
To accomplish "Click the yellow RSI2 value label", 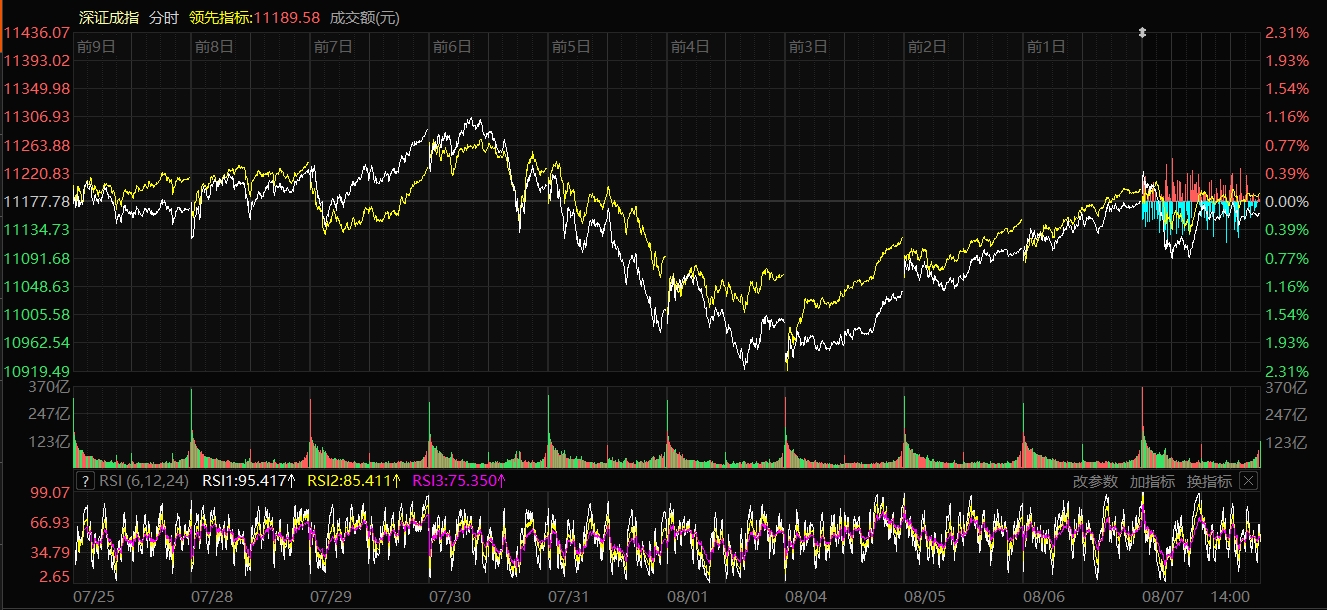I will click(x=354, y=481).
